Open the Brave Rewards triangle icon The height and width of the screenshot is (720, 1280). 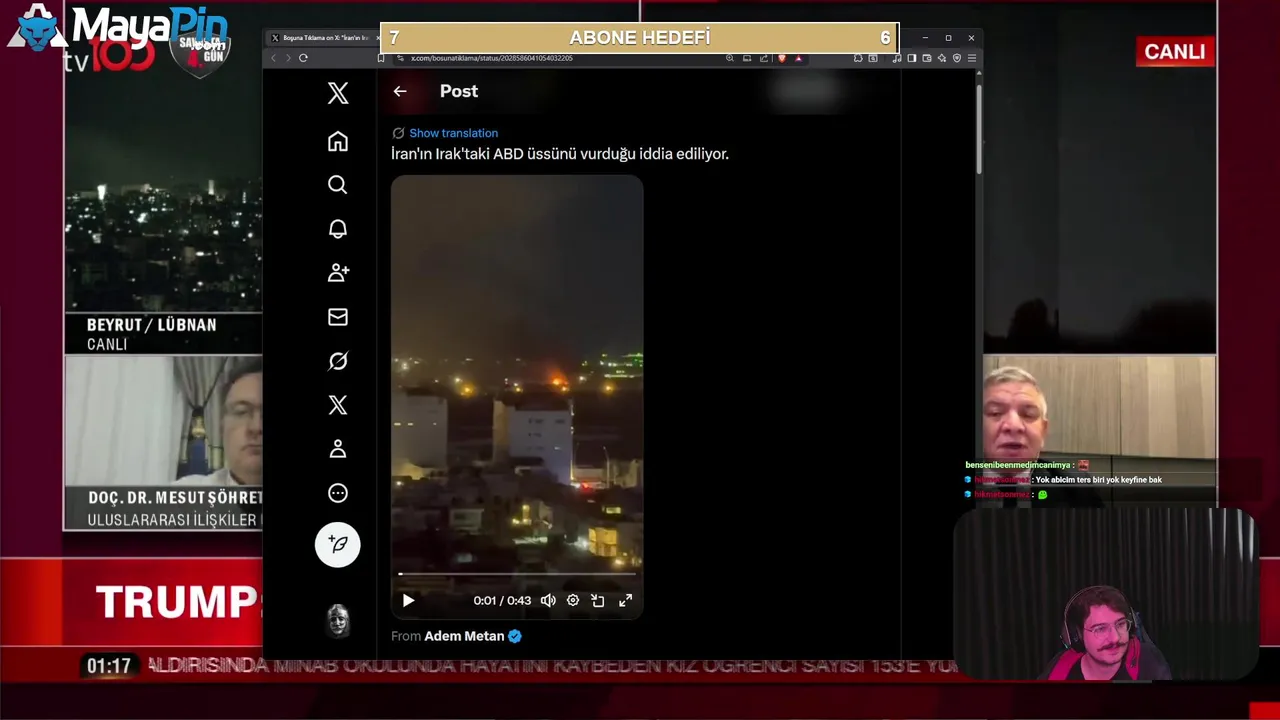(x=798, y=58)
